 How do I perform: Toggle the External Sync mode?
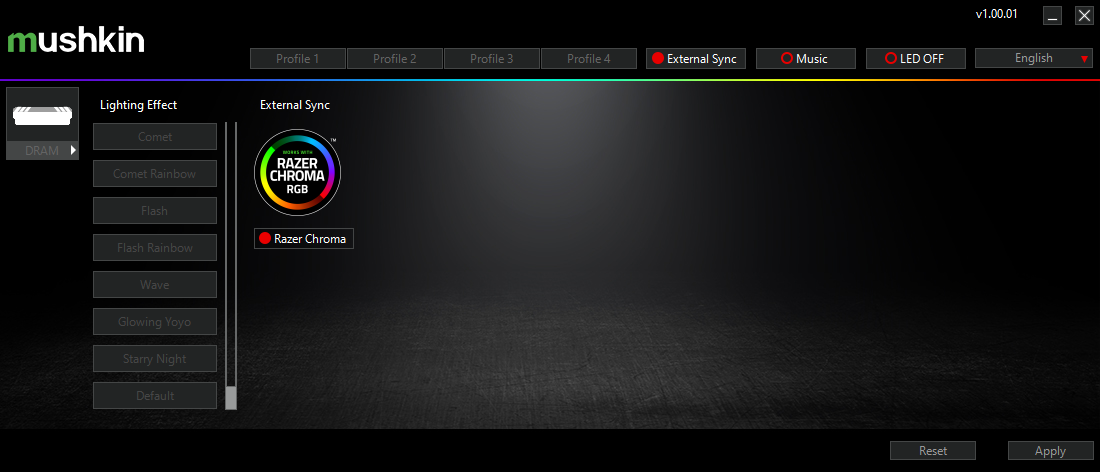(695, 58)
